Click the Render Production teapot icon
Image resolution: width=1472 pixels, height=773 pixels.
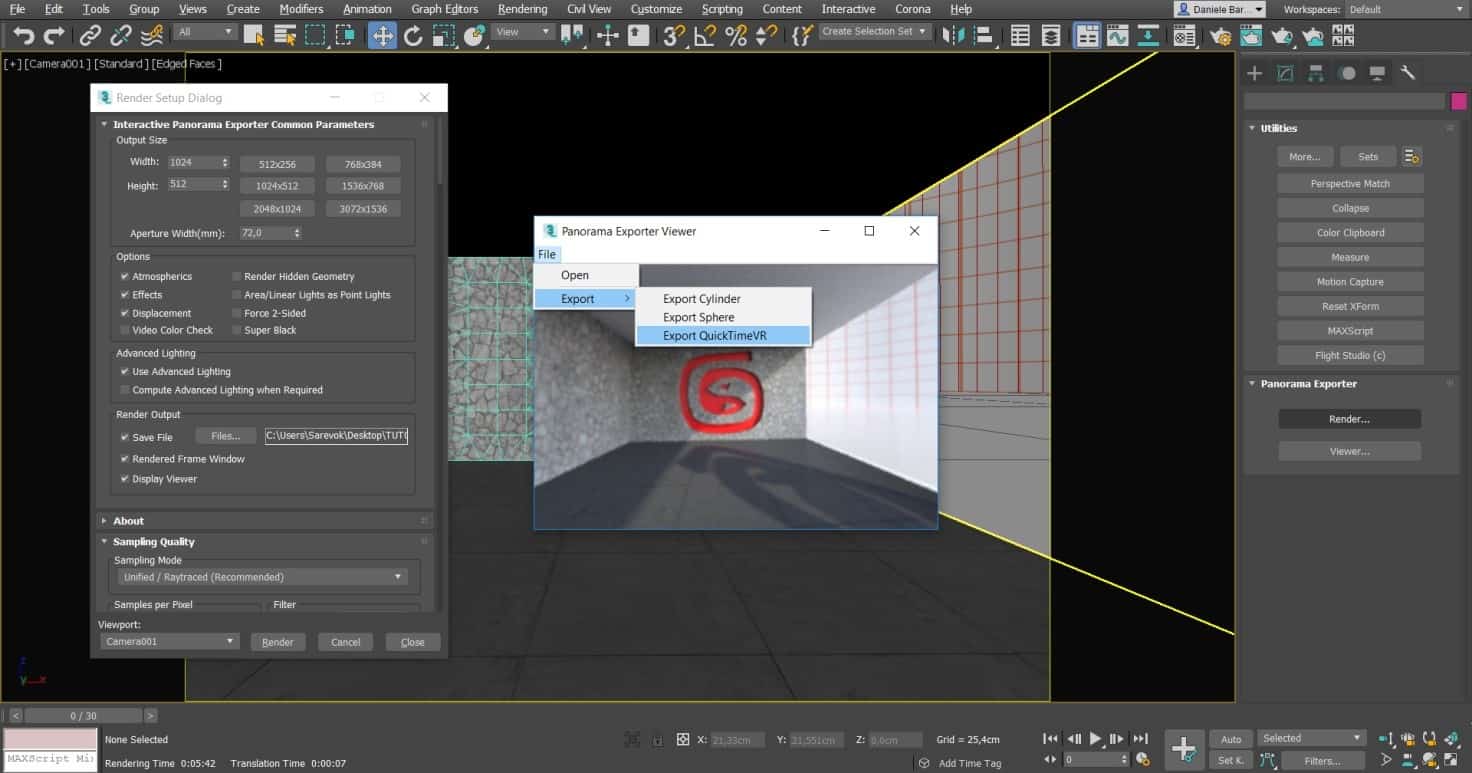1283,35
